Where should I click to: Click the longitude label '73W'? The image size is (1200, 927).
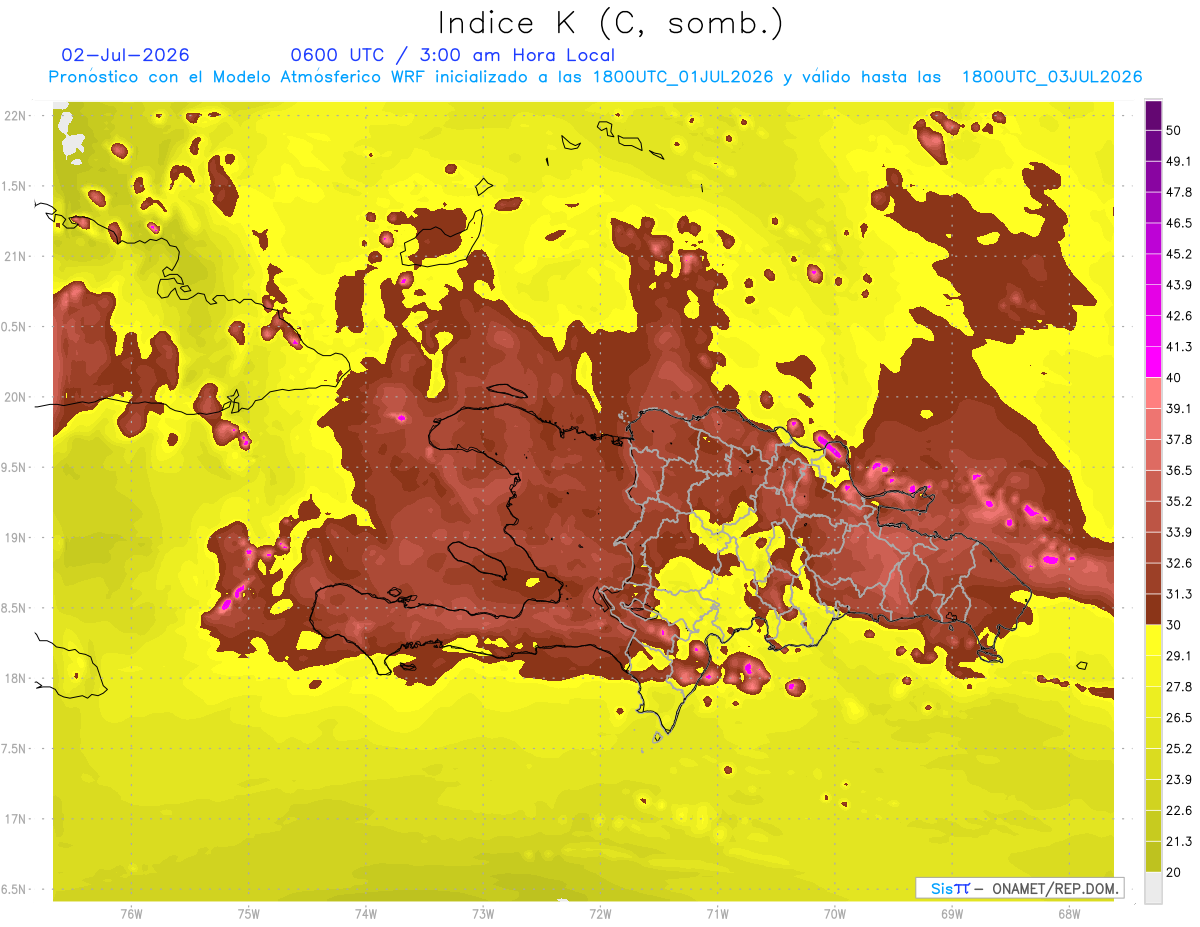(x=483, y=914)
